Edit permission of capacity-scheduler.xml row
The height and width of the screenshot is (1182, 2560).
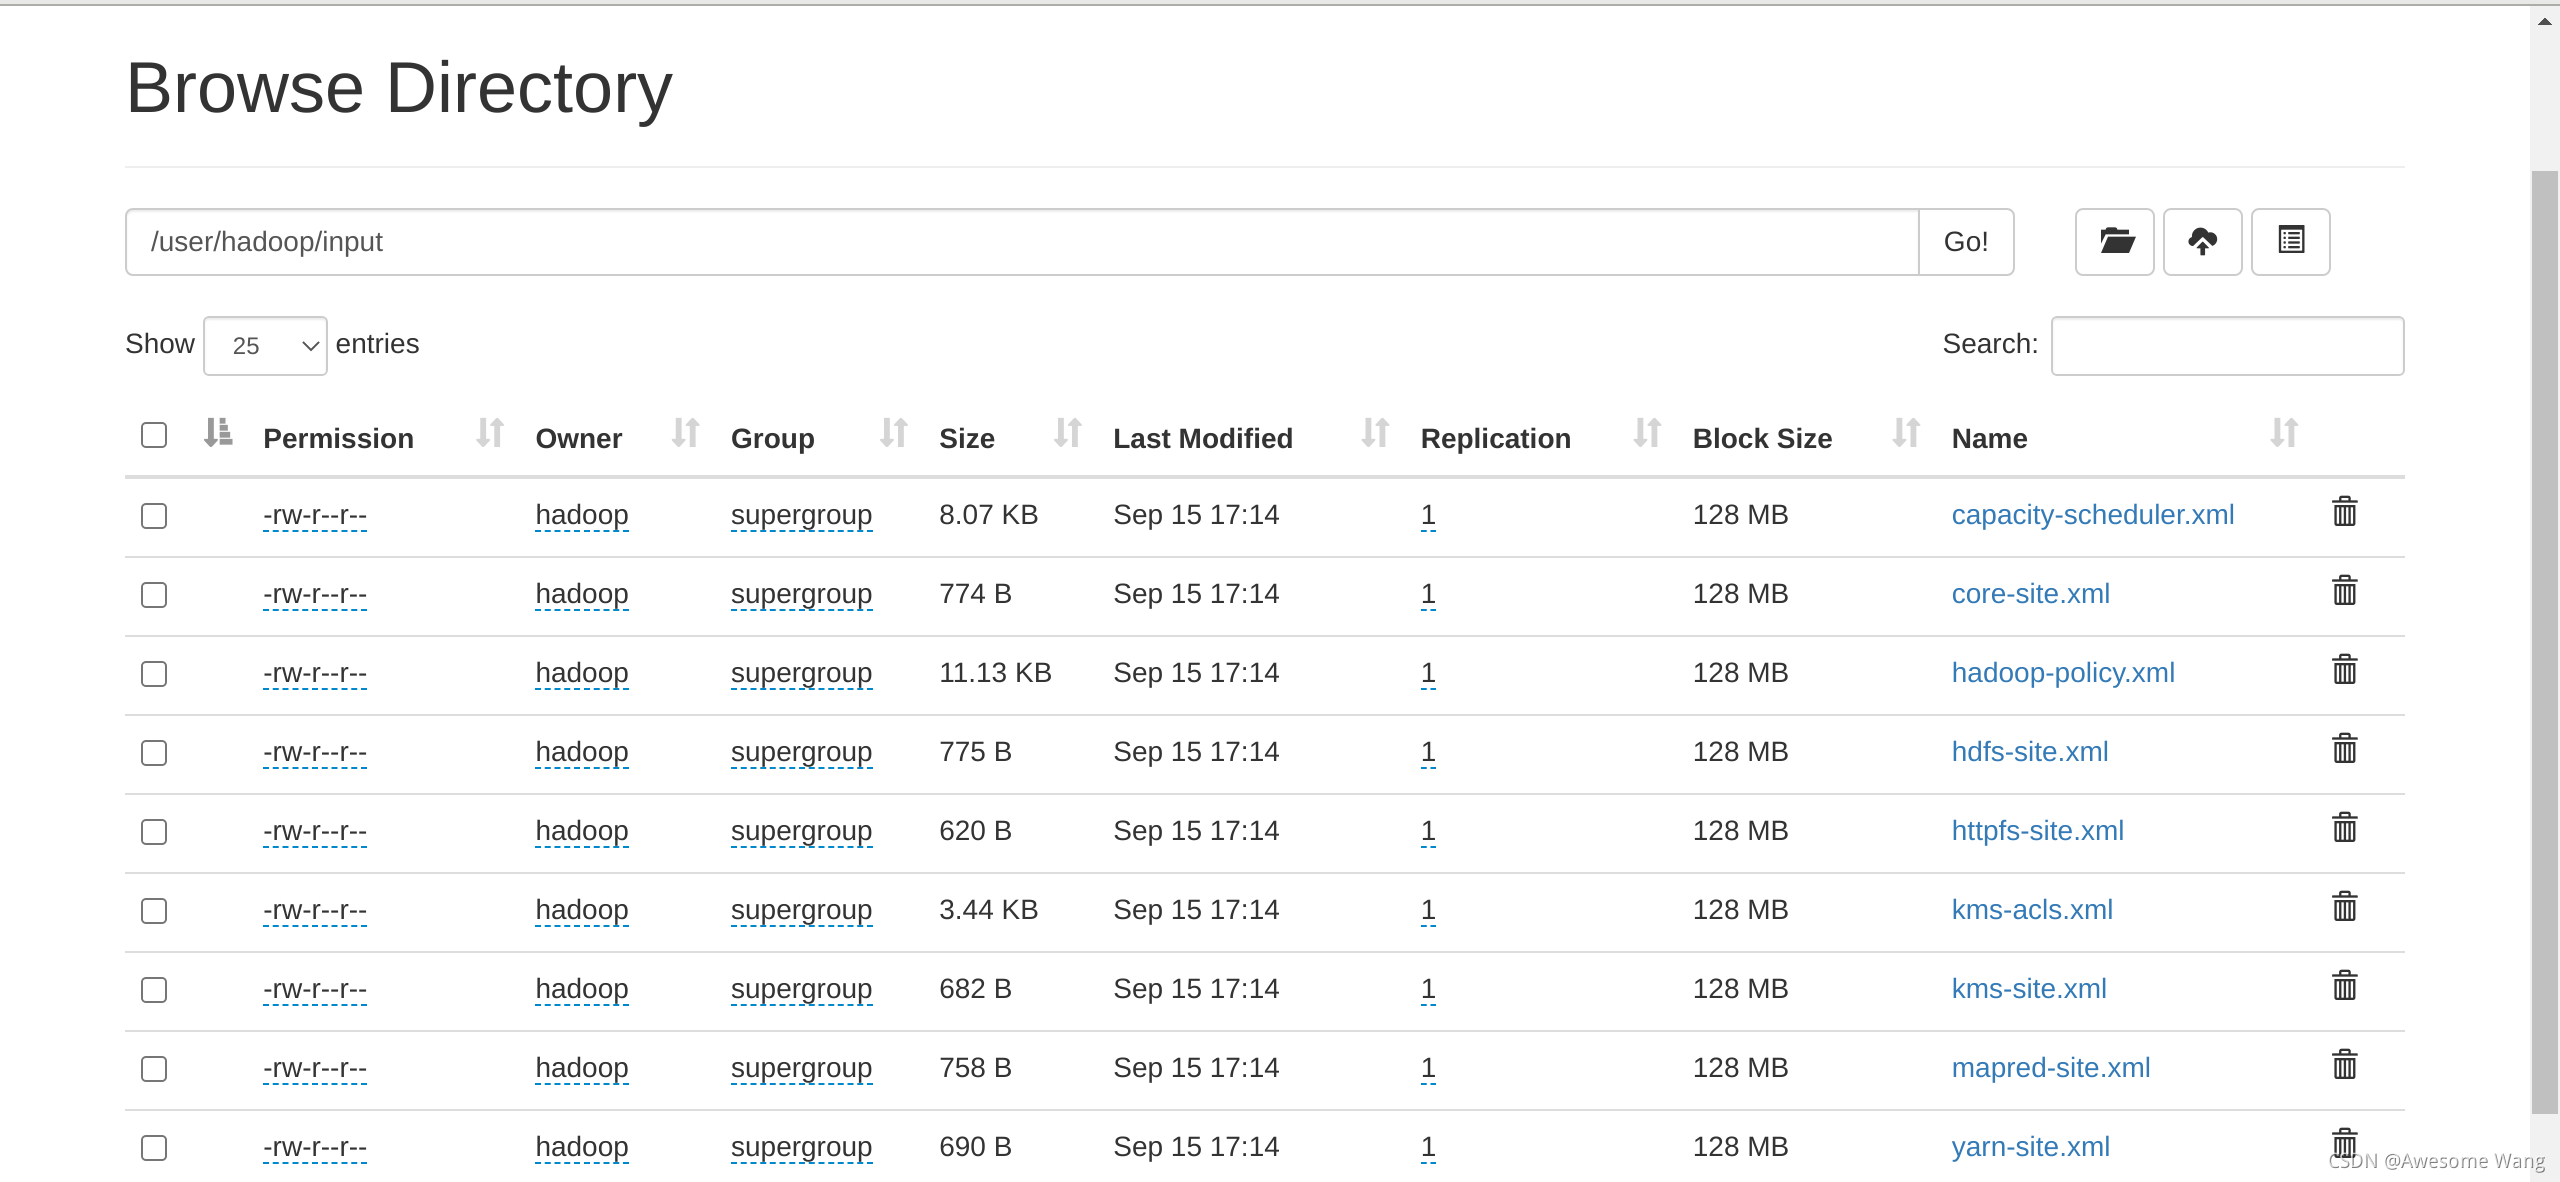(x=315, y=515)
